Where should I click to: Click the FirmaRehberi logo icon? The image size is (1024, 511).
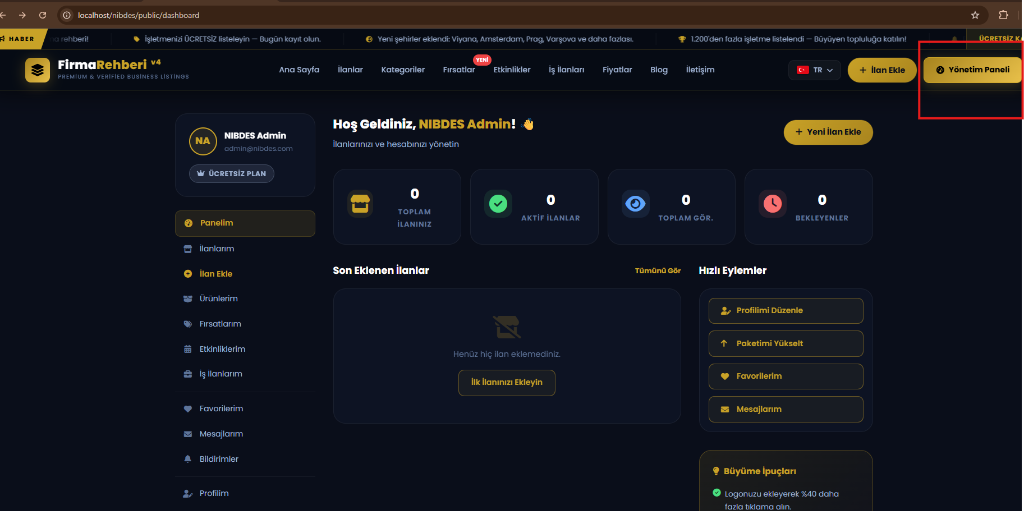coord(37,70)
